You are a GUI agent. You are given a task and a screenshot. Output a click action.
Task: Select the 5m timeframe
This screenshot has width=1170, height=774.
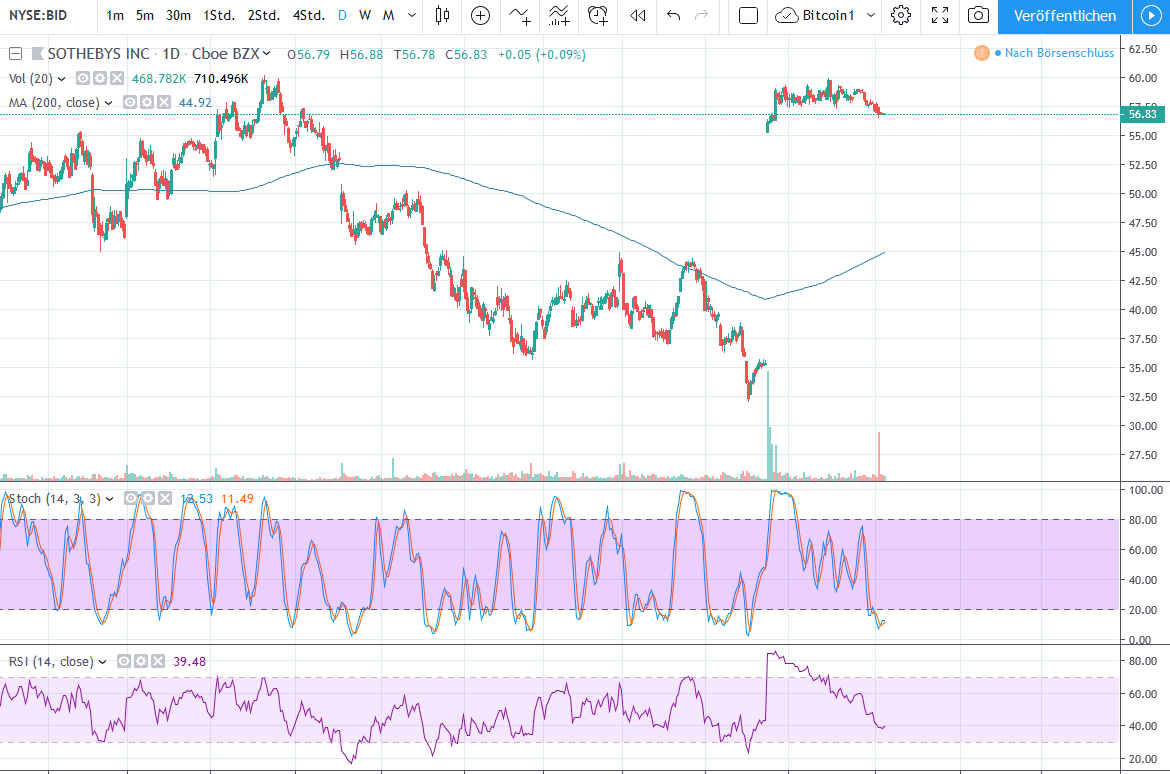tap(145, 15)
